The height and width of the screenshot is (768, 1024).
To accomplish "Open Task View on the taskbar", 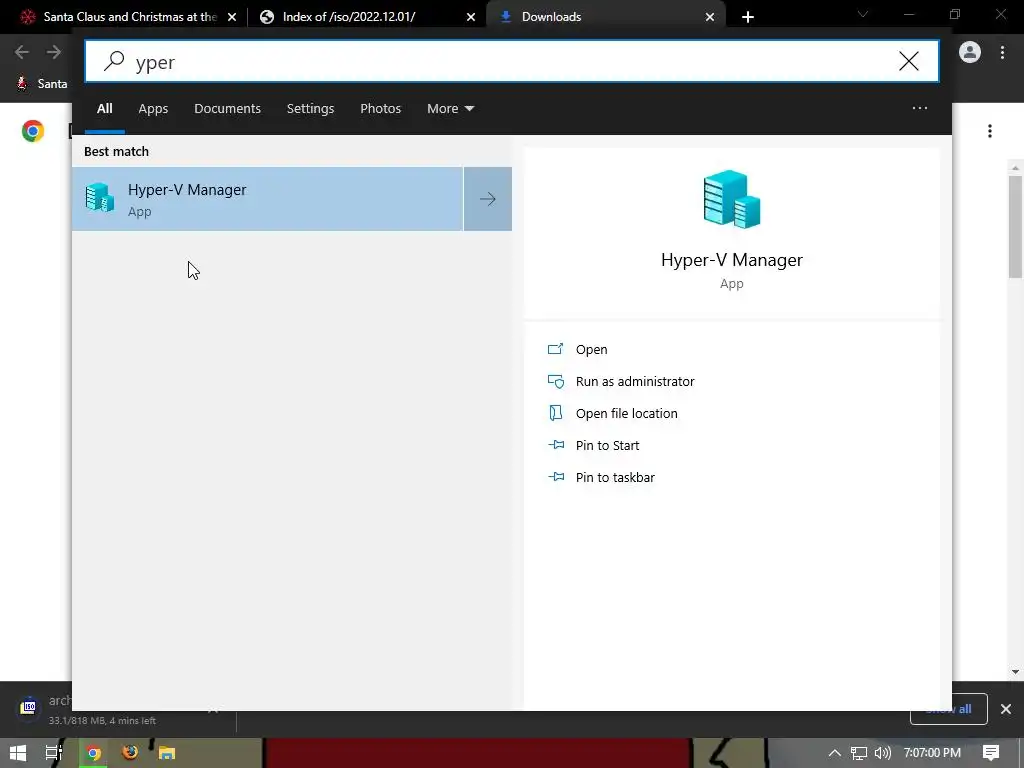I will [54, 753].
